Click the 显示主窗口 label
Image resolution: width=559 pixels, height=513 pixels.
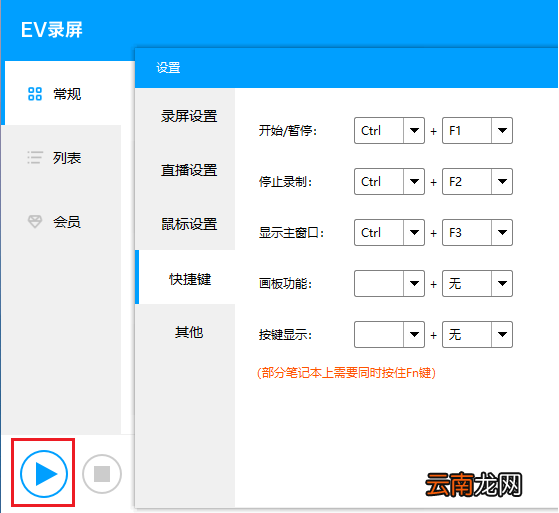291,233
